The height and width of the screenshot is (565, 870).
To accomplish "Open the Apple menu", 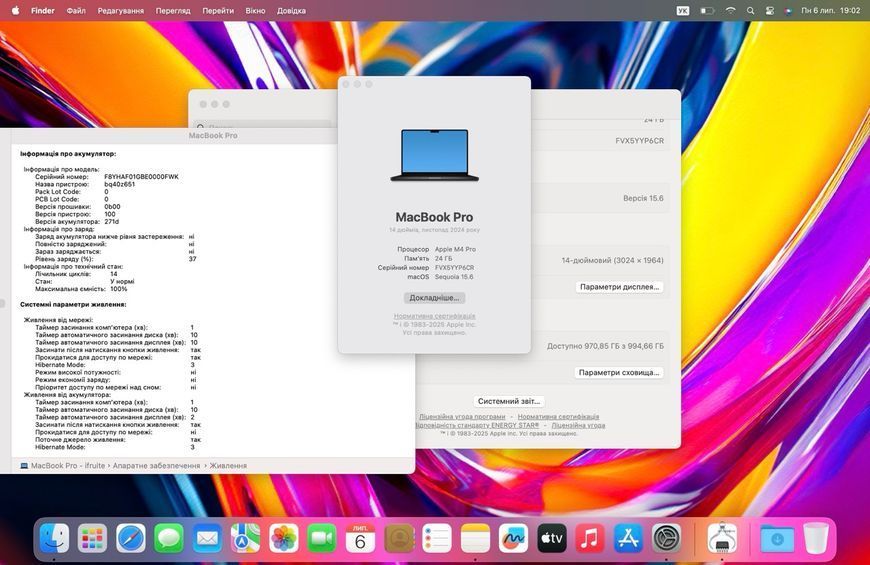I will [15, 10].
